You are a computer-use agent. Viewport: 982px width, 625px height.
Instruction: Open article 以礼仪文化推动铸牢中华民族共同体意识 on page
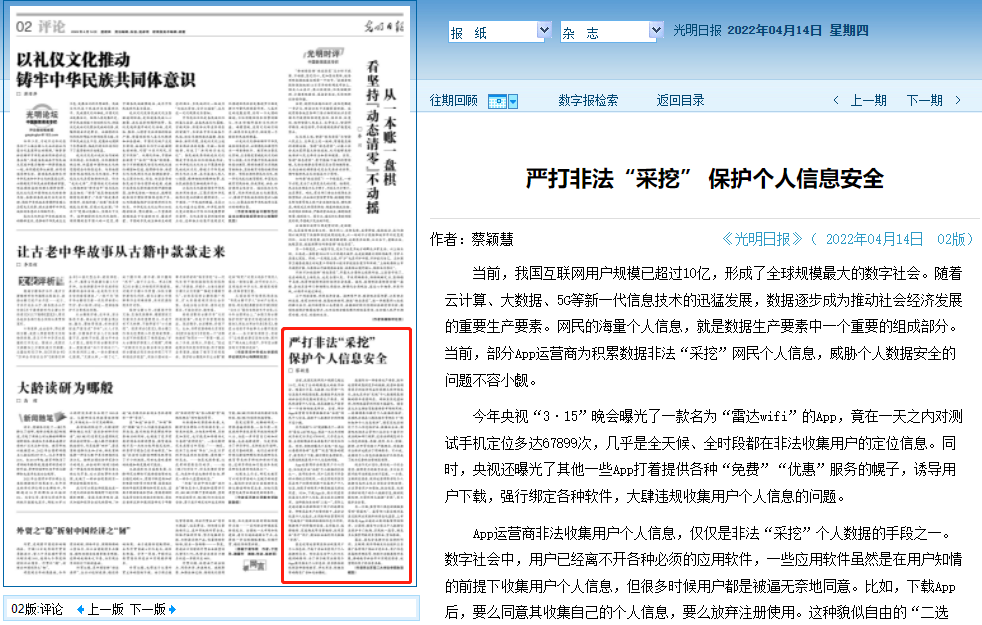[105, 69]
